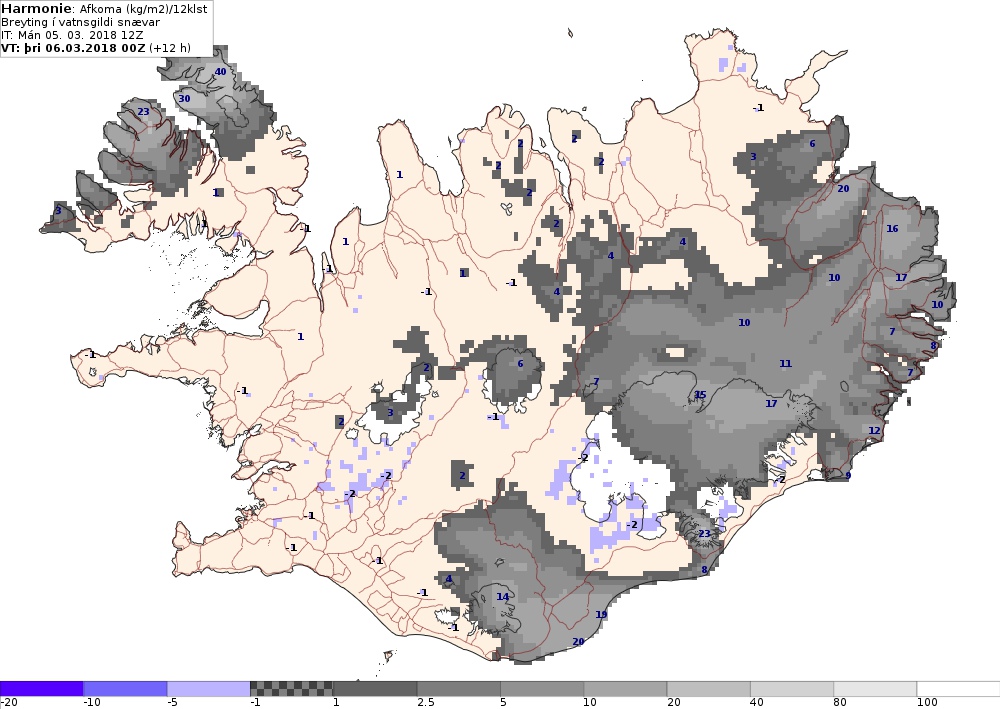Screen dimensions: 1000x709
Task: Click the '40' value on the map
Action: click(220, 71)
